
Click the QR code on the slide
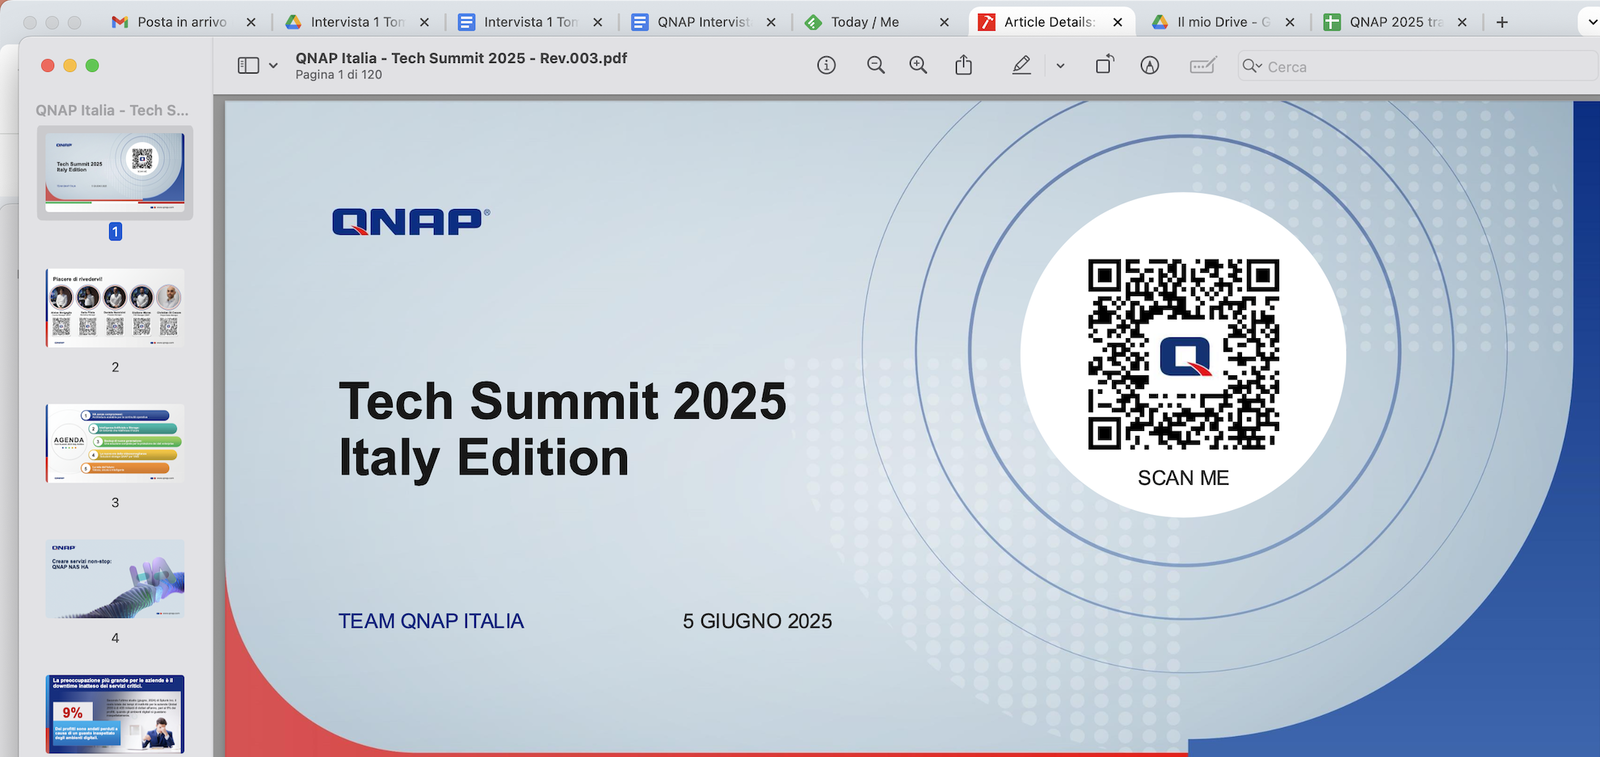pos(1183,354)
